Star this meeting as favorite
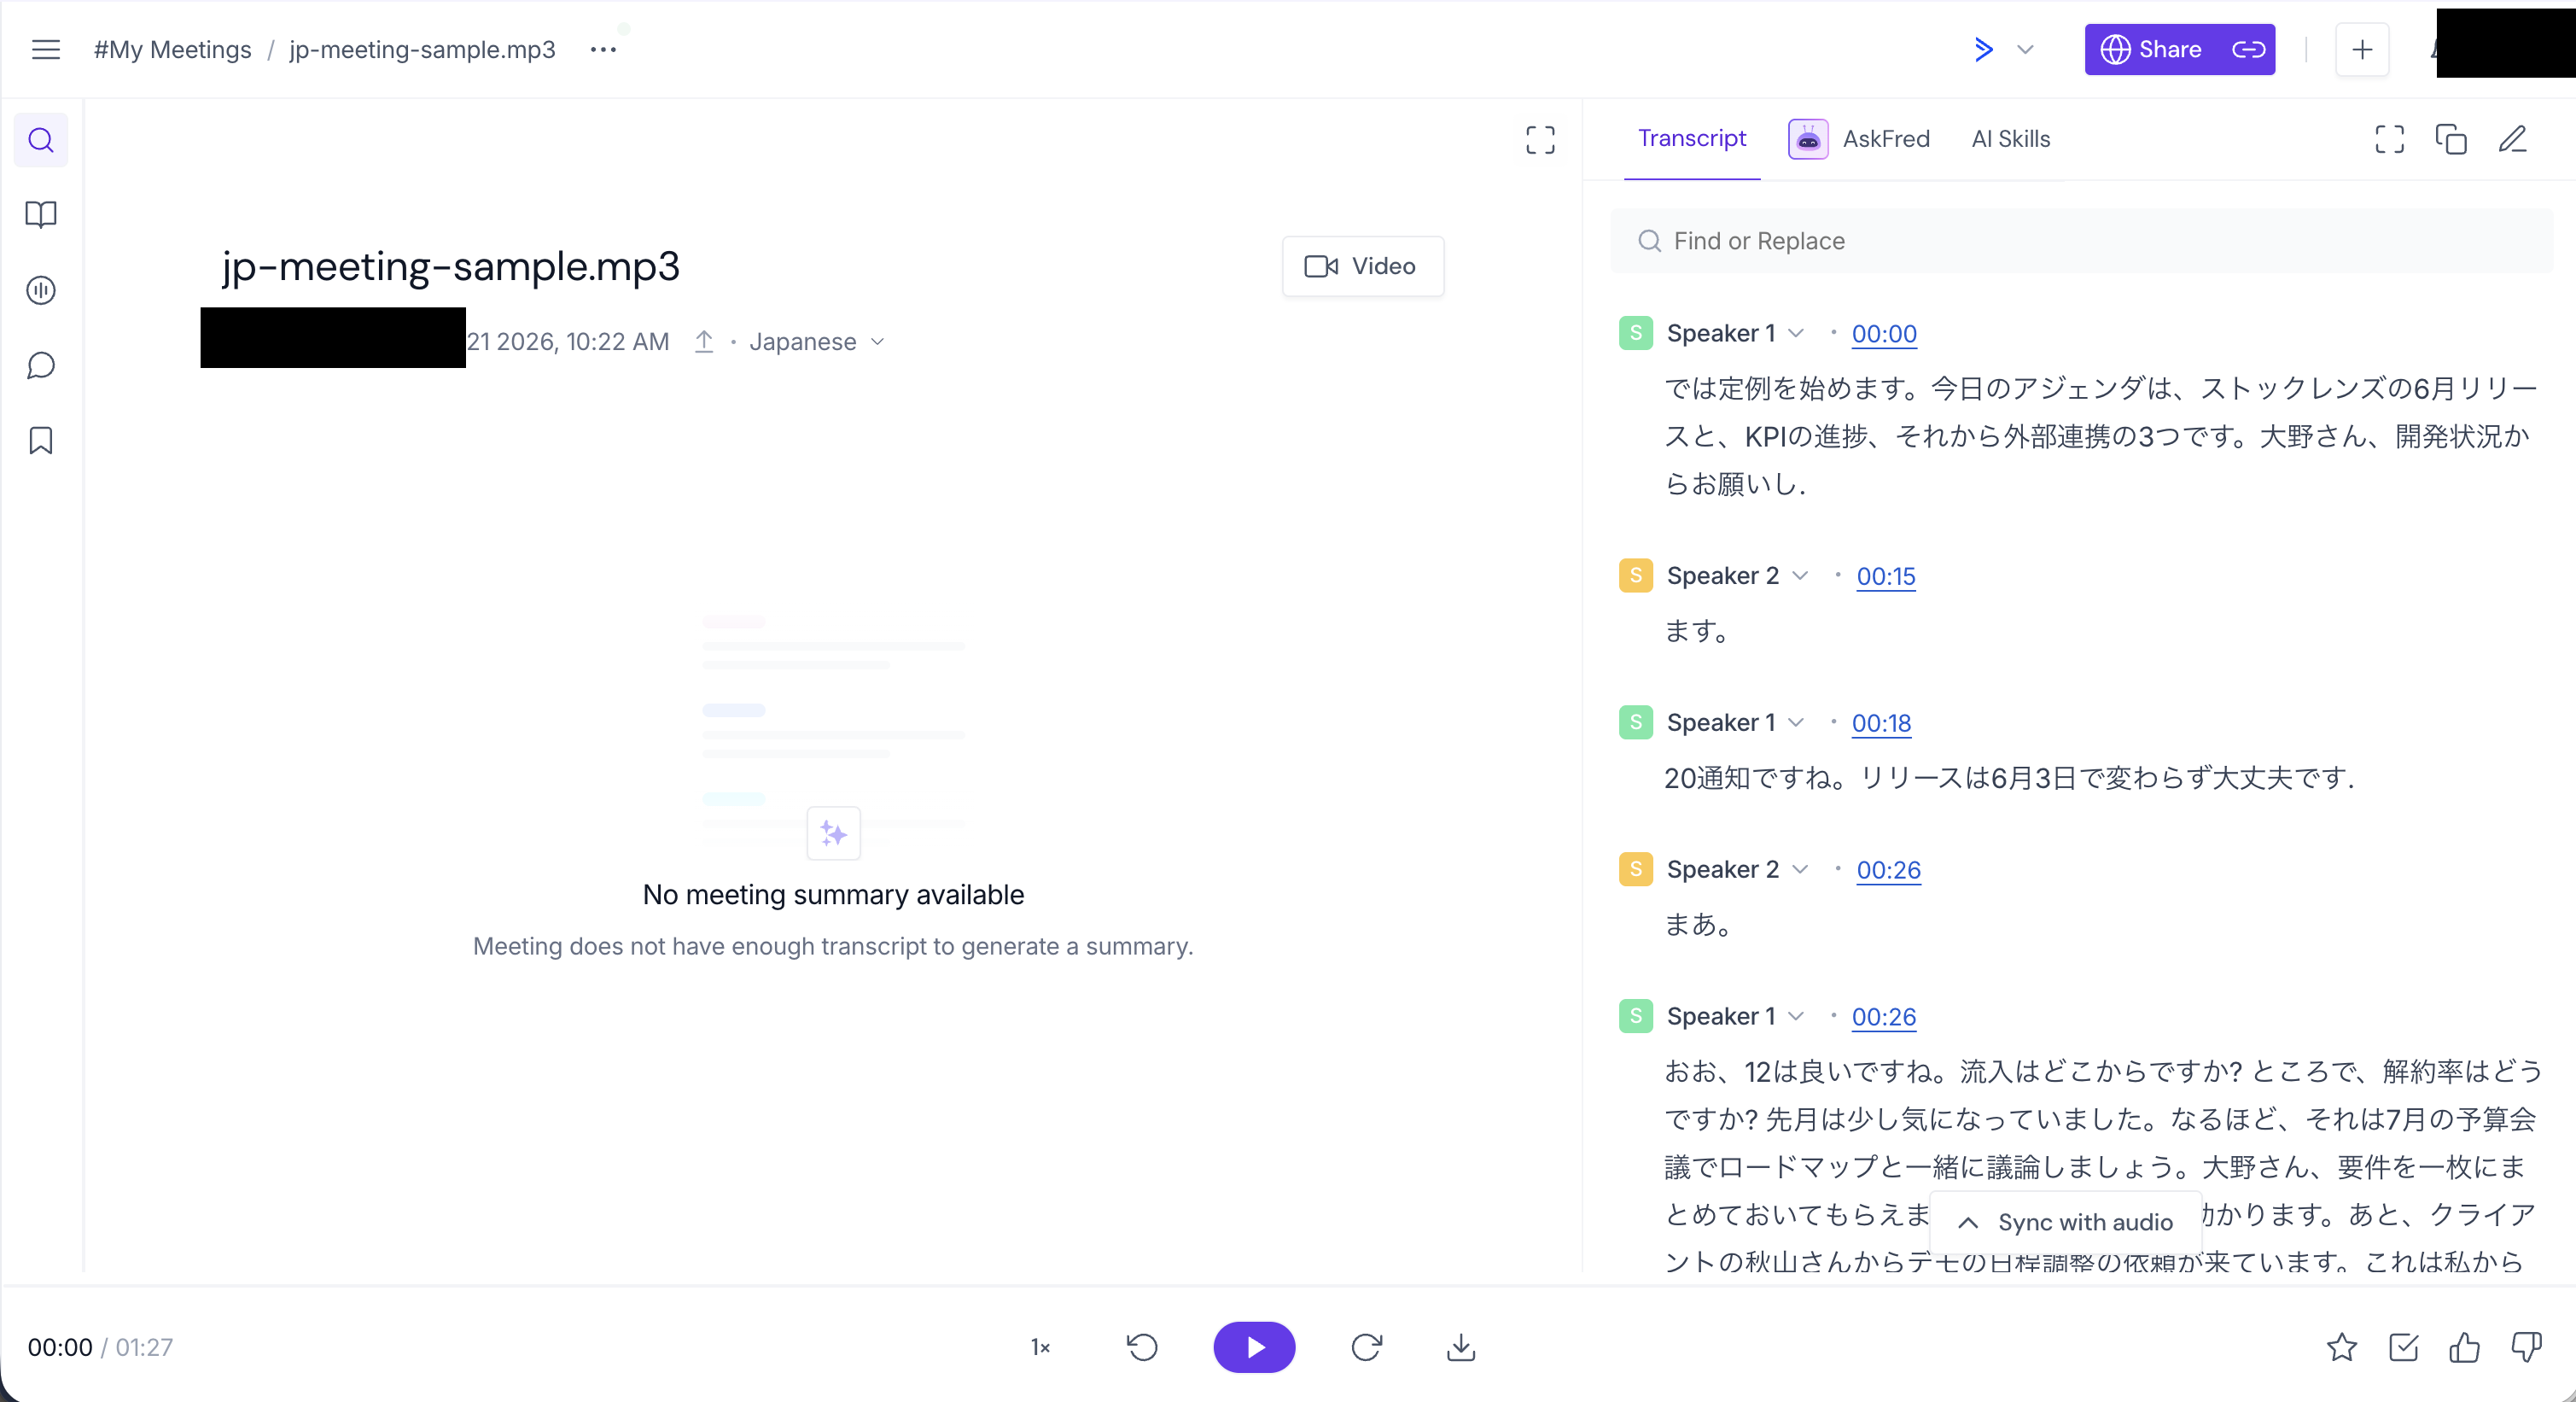2576x1402 pixels. pos(2341,1347)
